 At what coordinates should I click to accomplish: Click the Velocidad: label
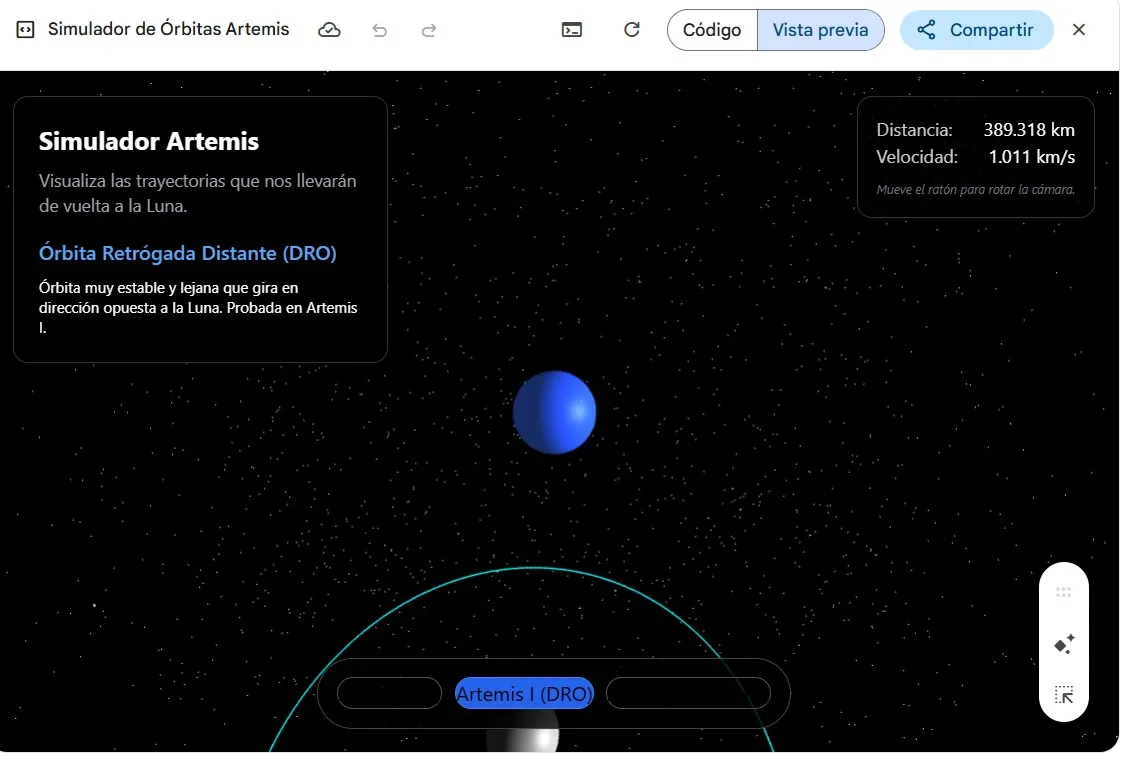[x=917, y=157]
